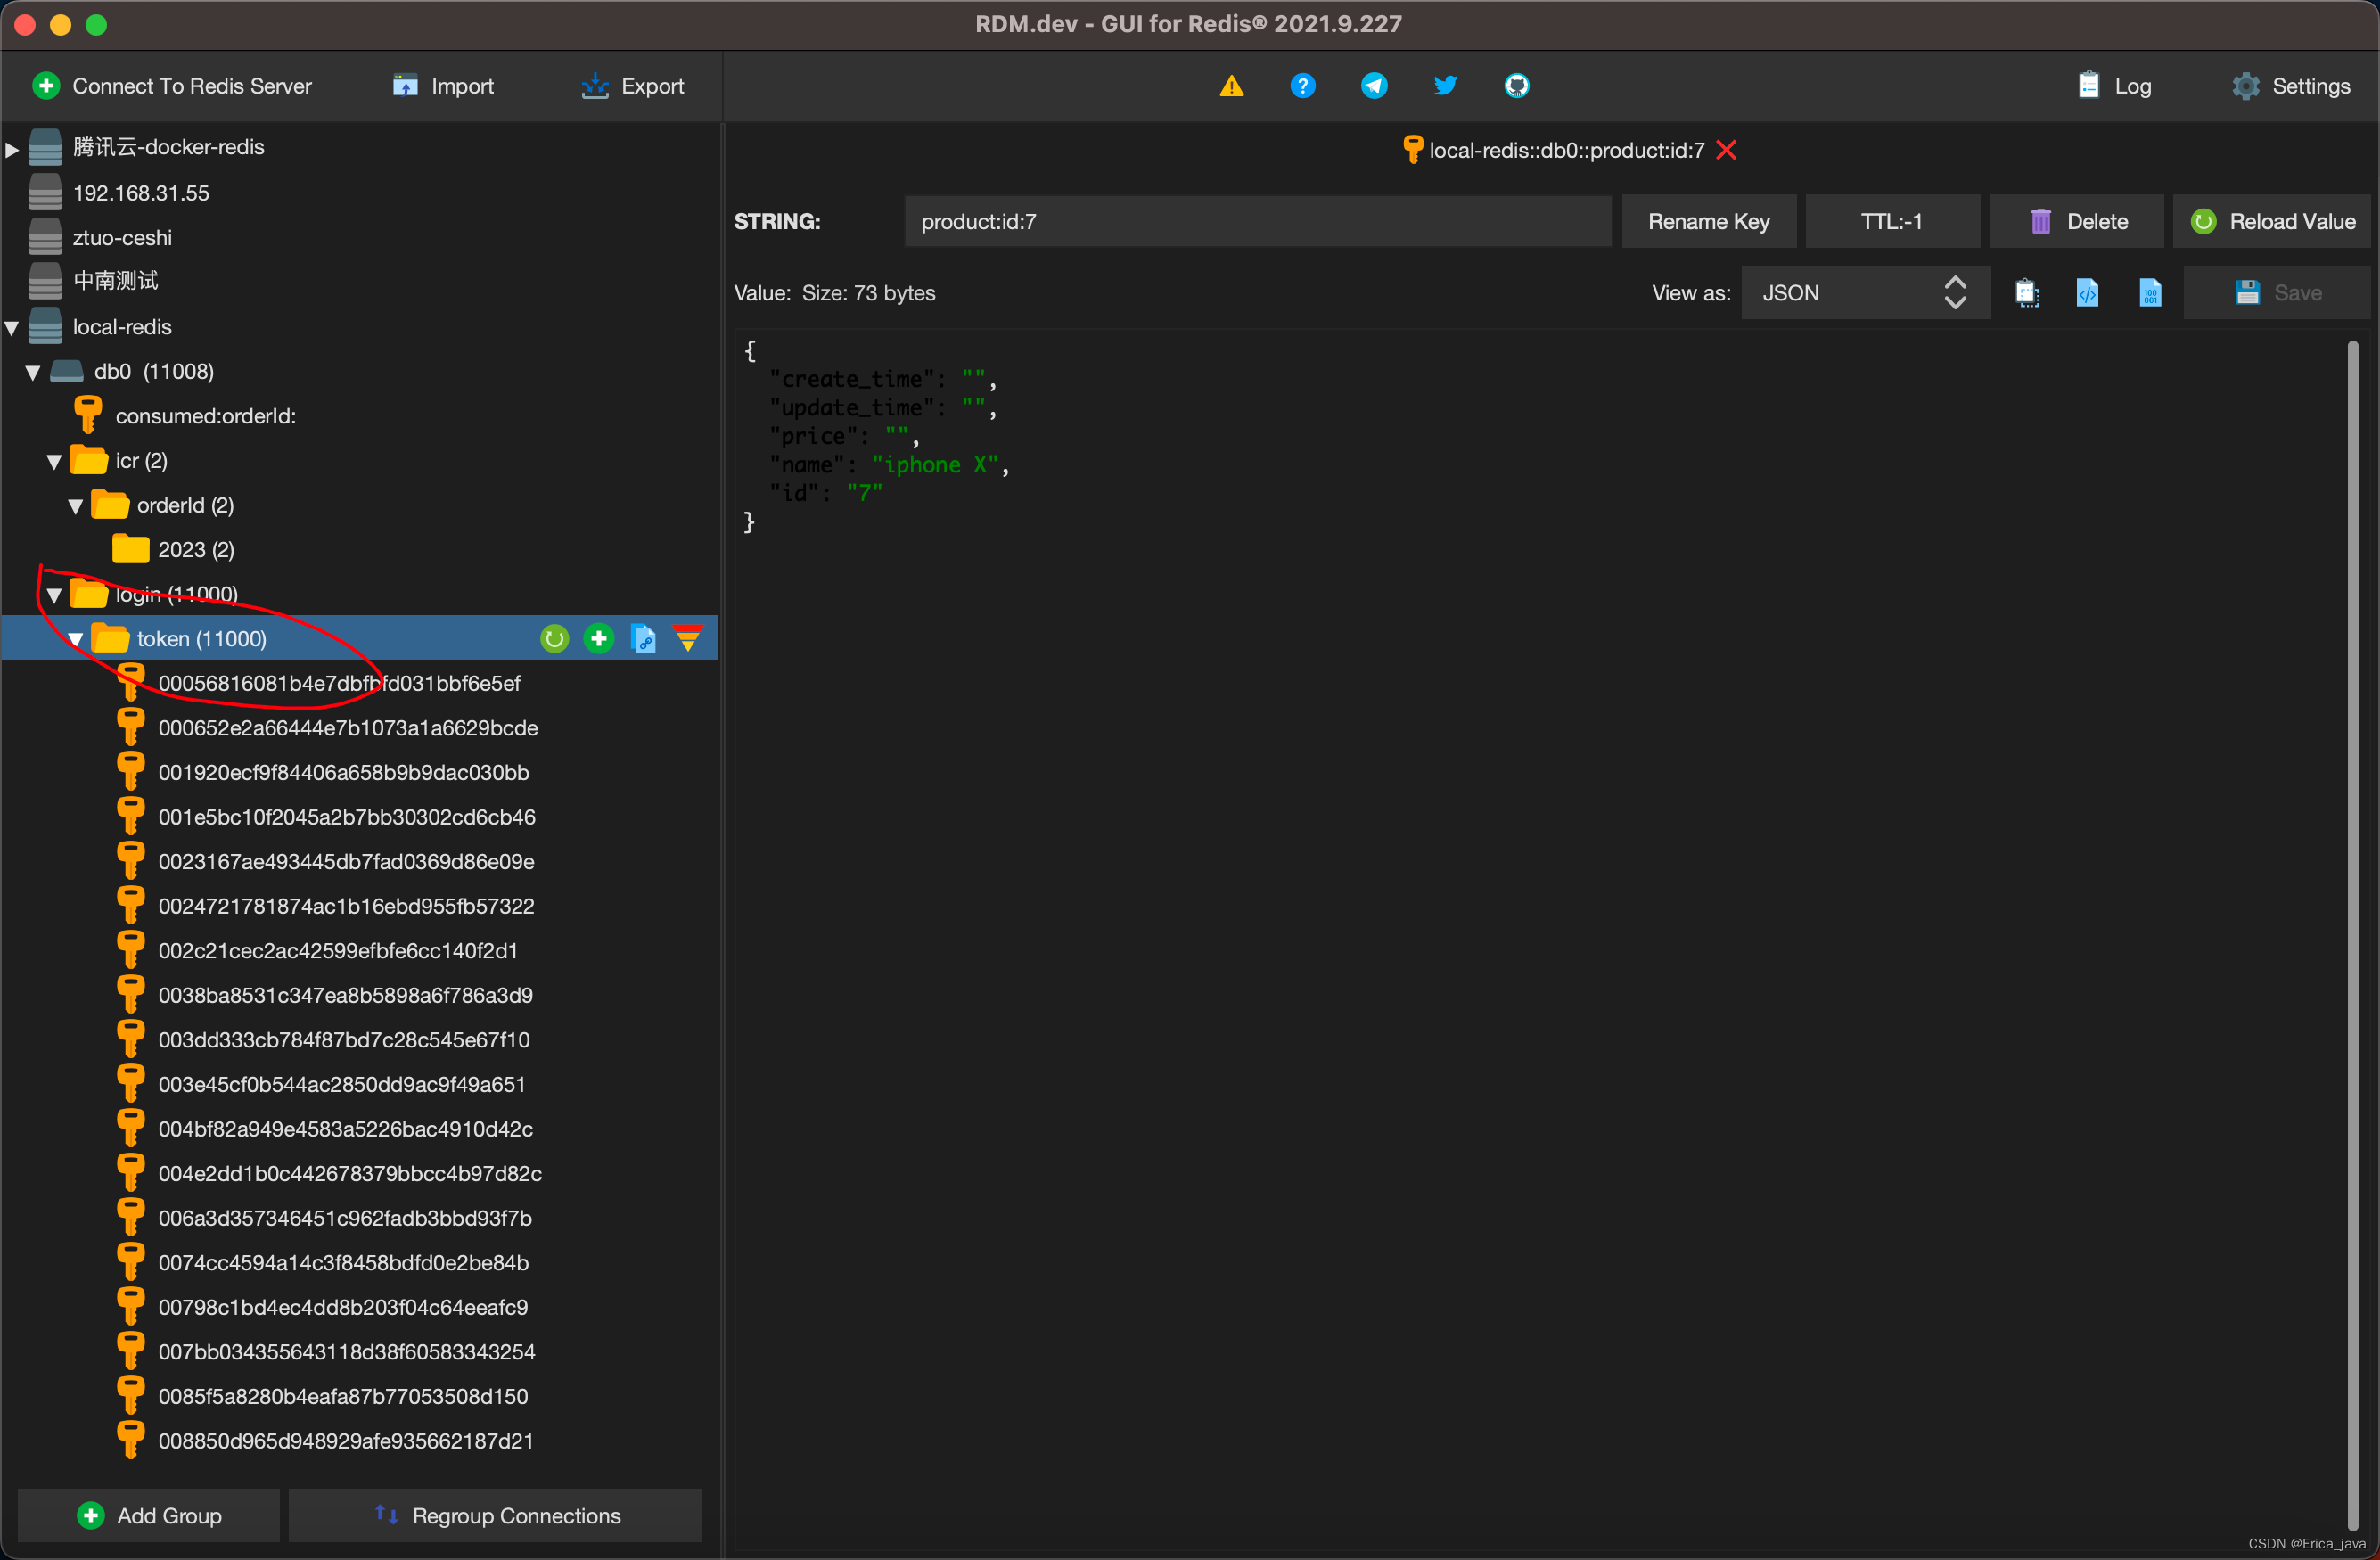Click the product:id:7 key name field
Viewport: 2380px width, 1560px height.
point(1258,221)
